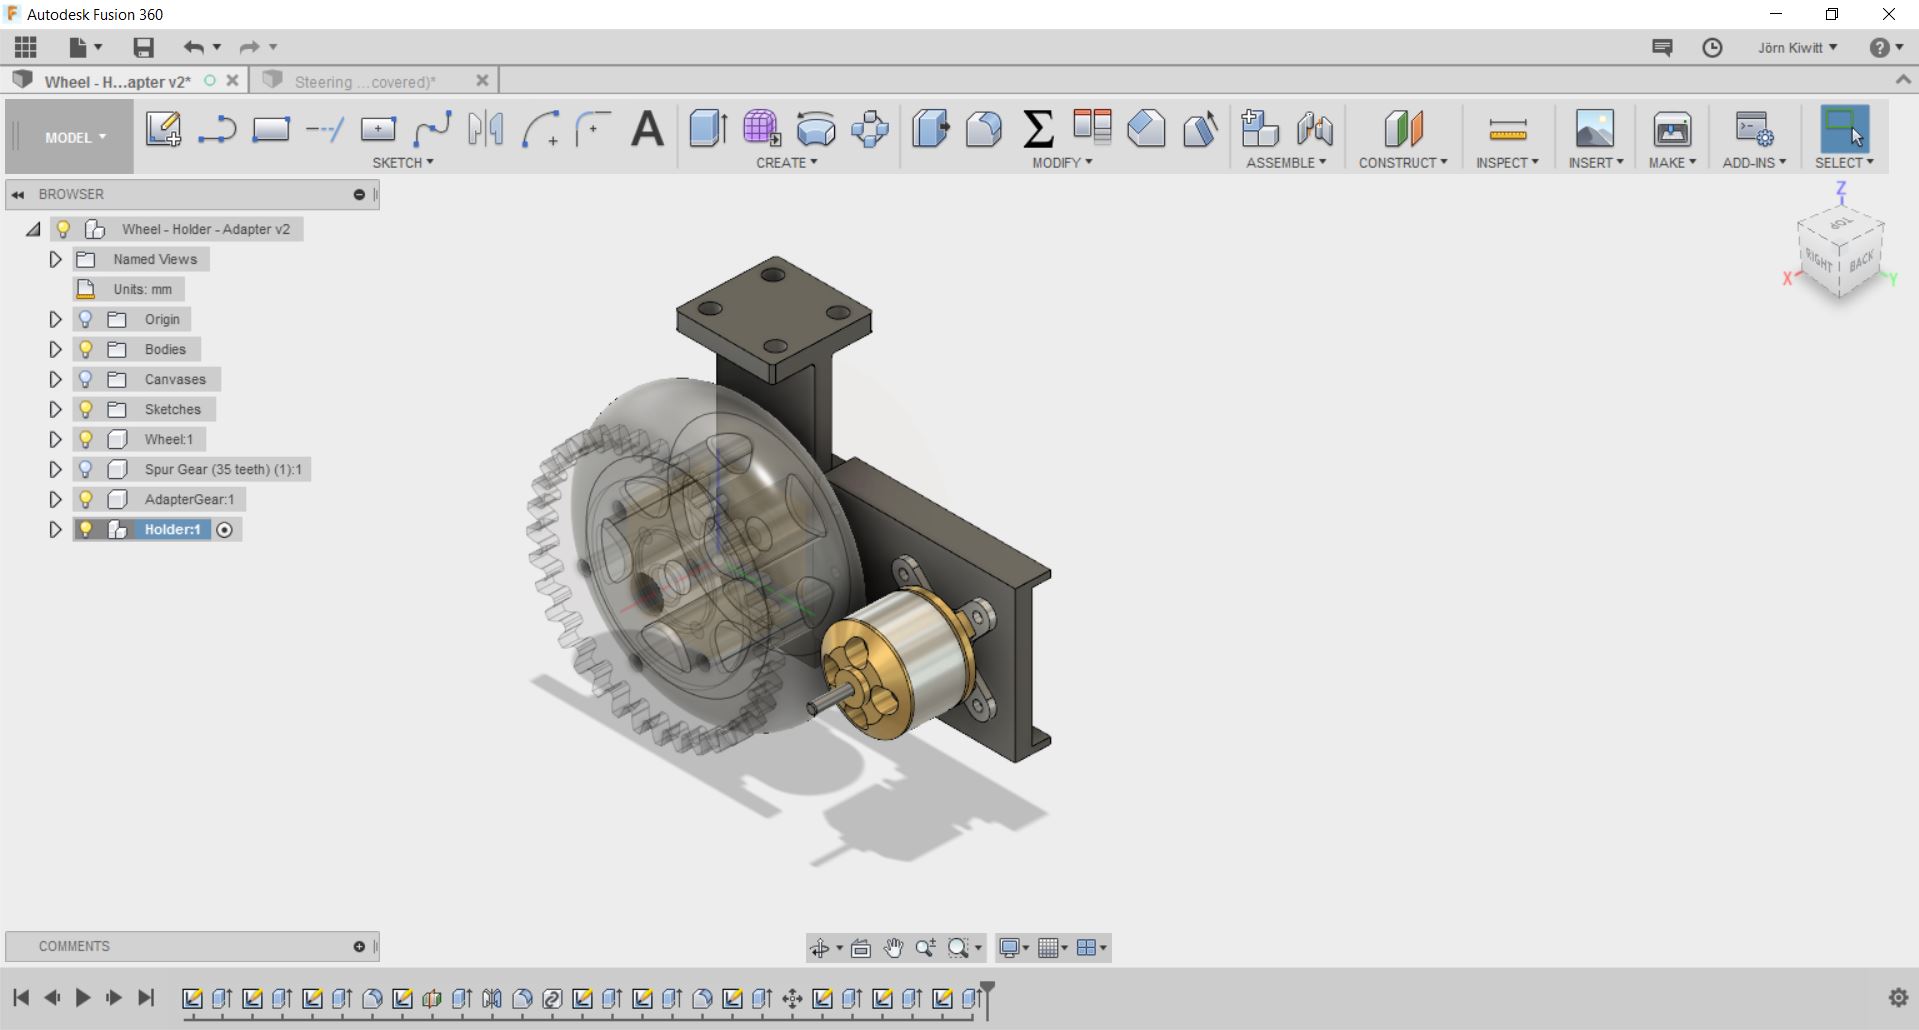Expand the Wheel:1 component
Image resolution: width=1919 pixels, height=1030 pixels.
coord(56,439)
